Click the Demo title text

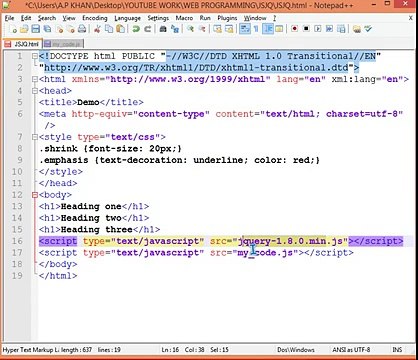coord(88,102)
